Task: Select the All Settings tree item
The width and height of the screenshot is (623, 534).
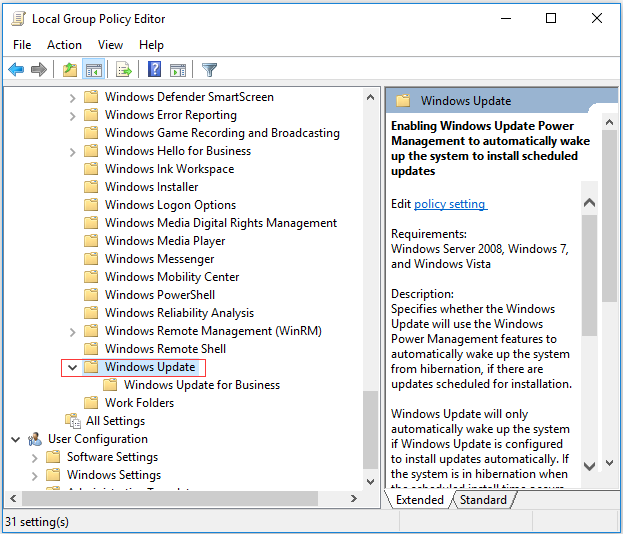Action: coord(115,421)
